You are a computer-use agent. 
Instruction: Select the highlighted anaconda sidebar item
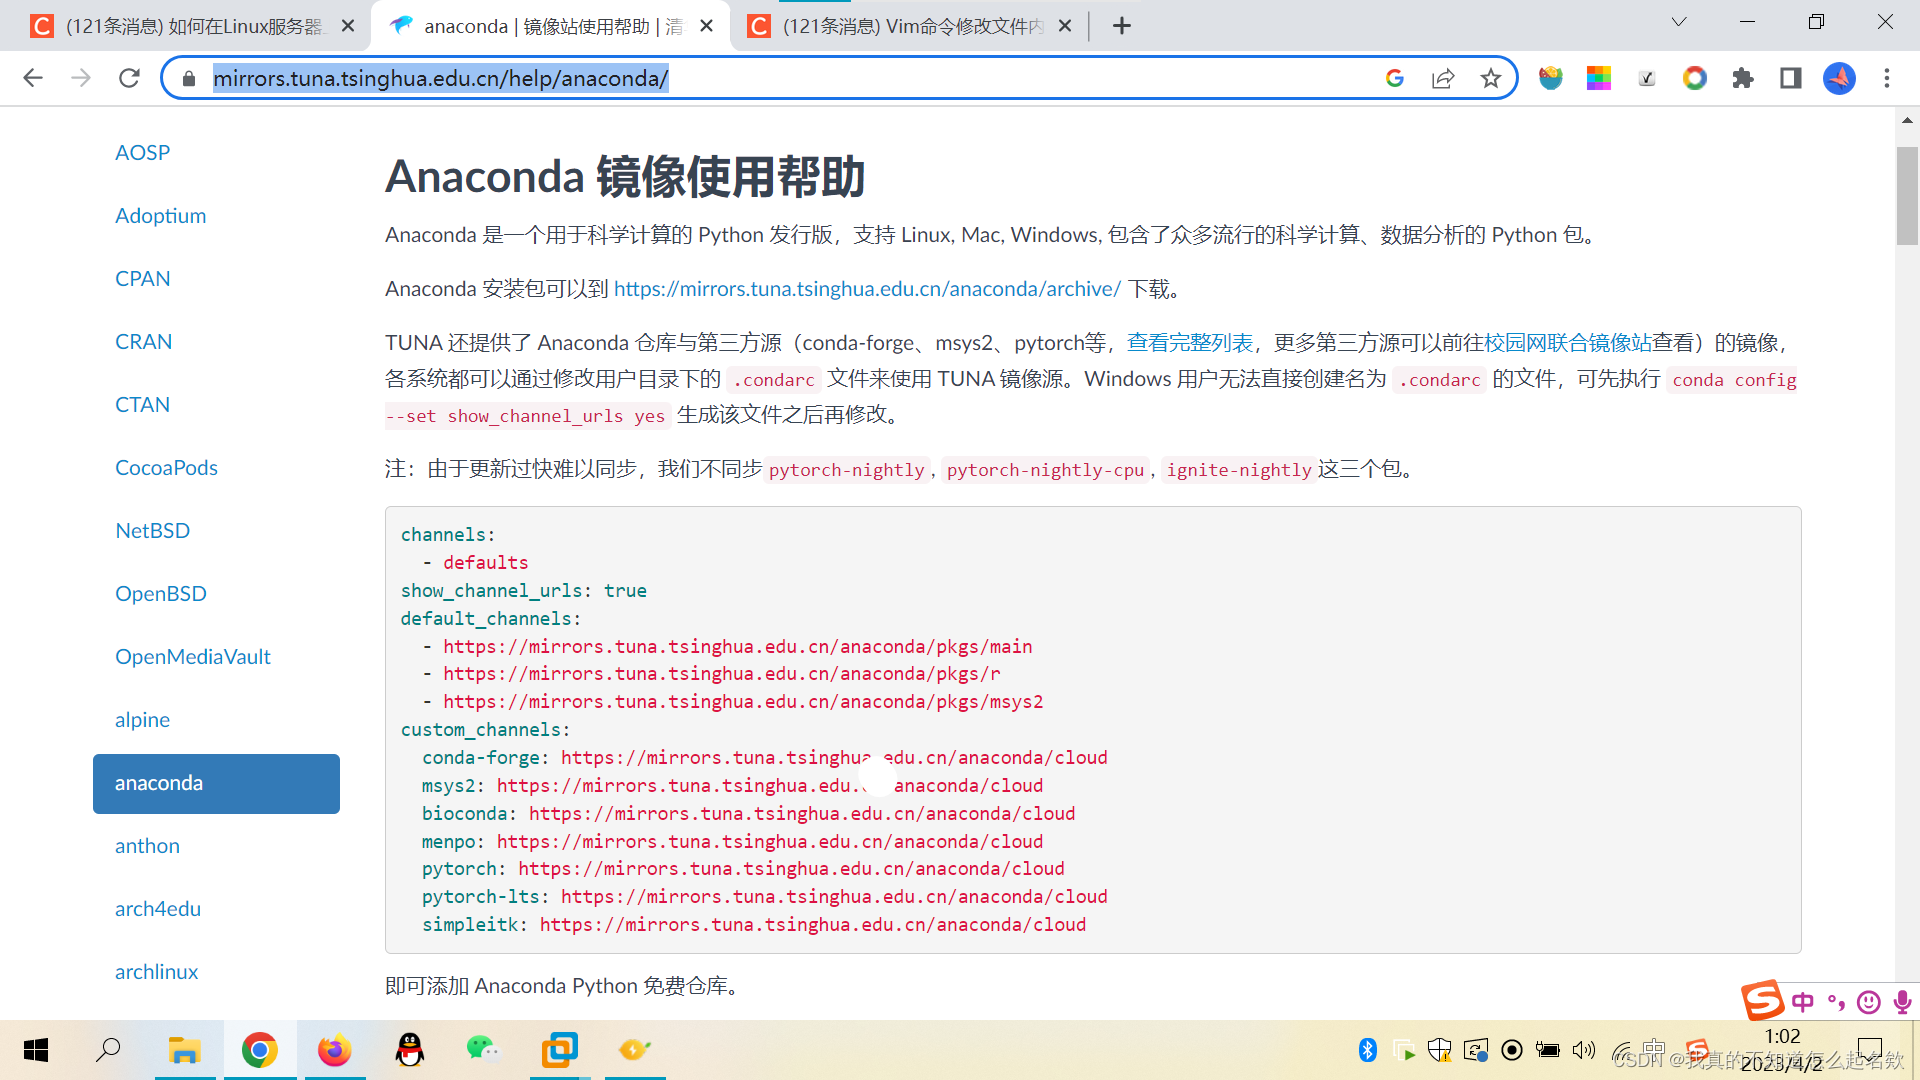tap(216, 783)
